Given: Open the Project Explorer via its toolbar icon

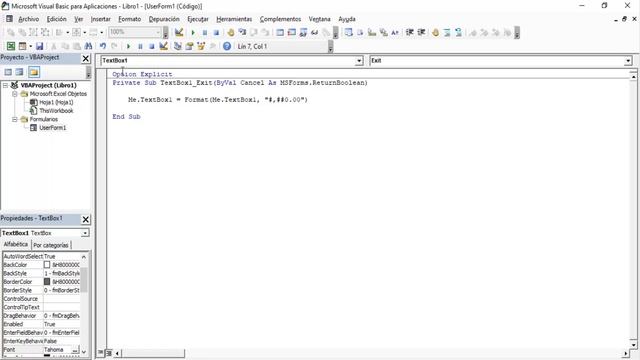Looking at the screenshot, I should click(x=178, y=46).
